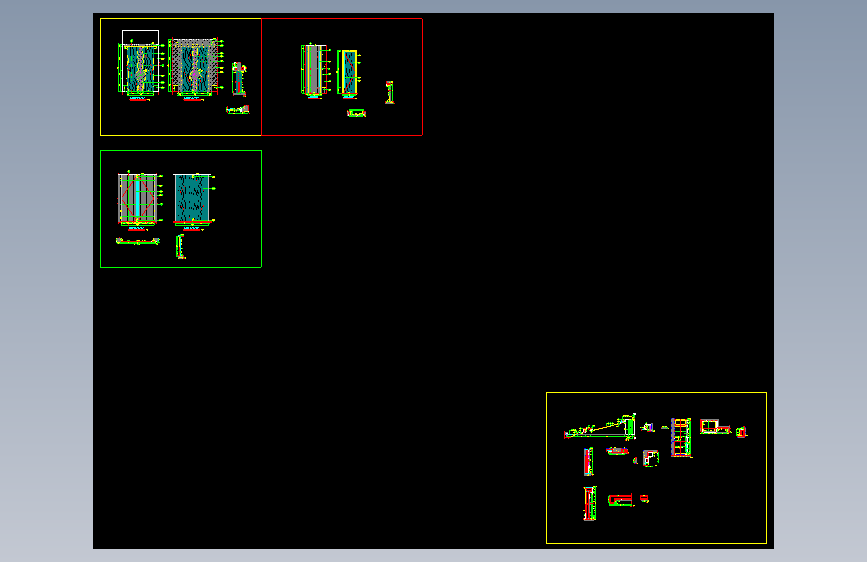The image size is (867, 562).
Task: Click the hatched elevation drawing in yellow top-left sheet
Action: coord(194,67)
